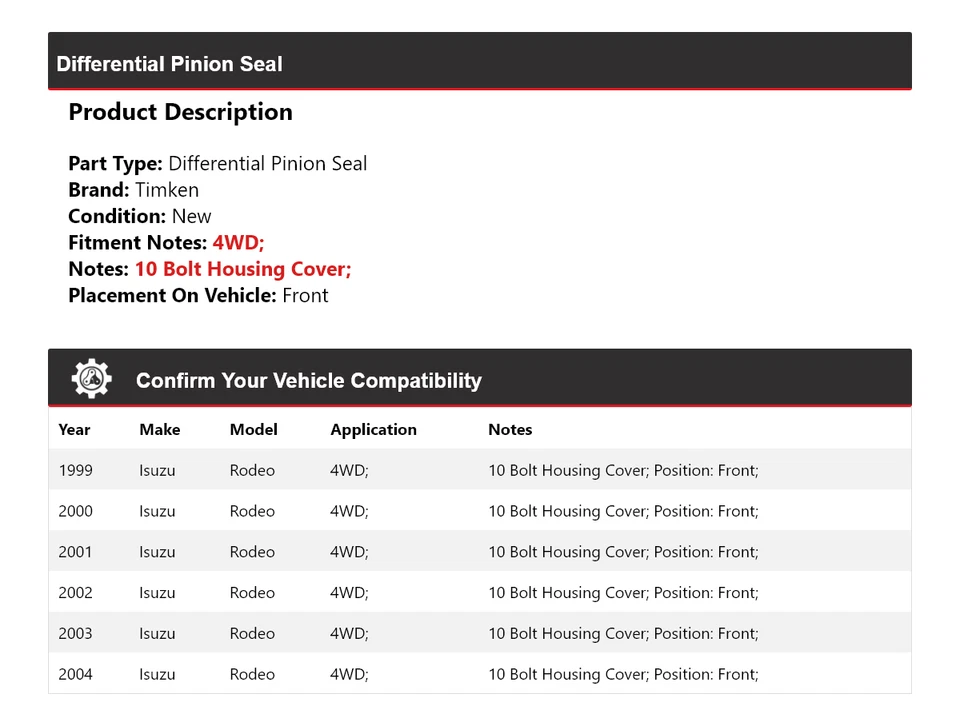
Task: Click the 2002 year cell
Action: coord(75,593)
